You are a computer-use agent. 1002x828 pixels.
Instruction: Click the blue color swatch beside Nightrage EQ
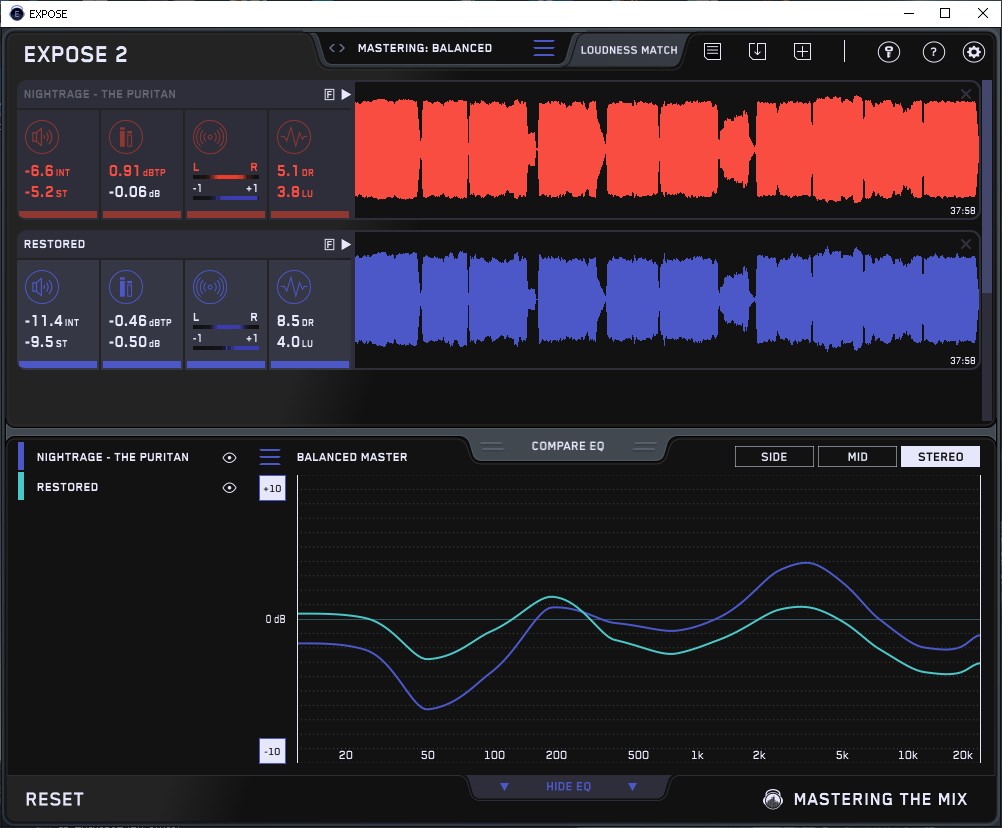click(x=21, y=457)
